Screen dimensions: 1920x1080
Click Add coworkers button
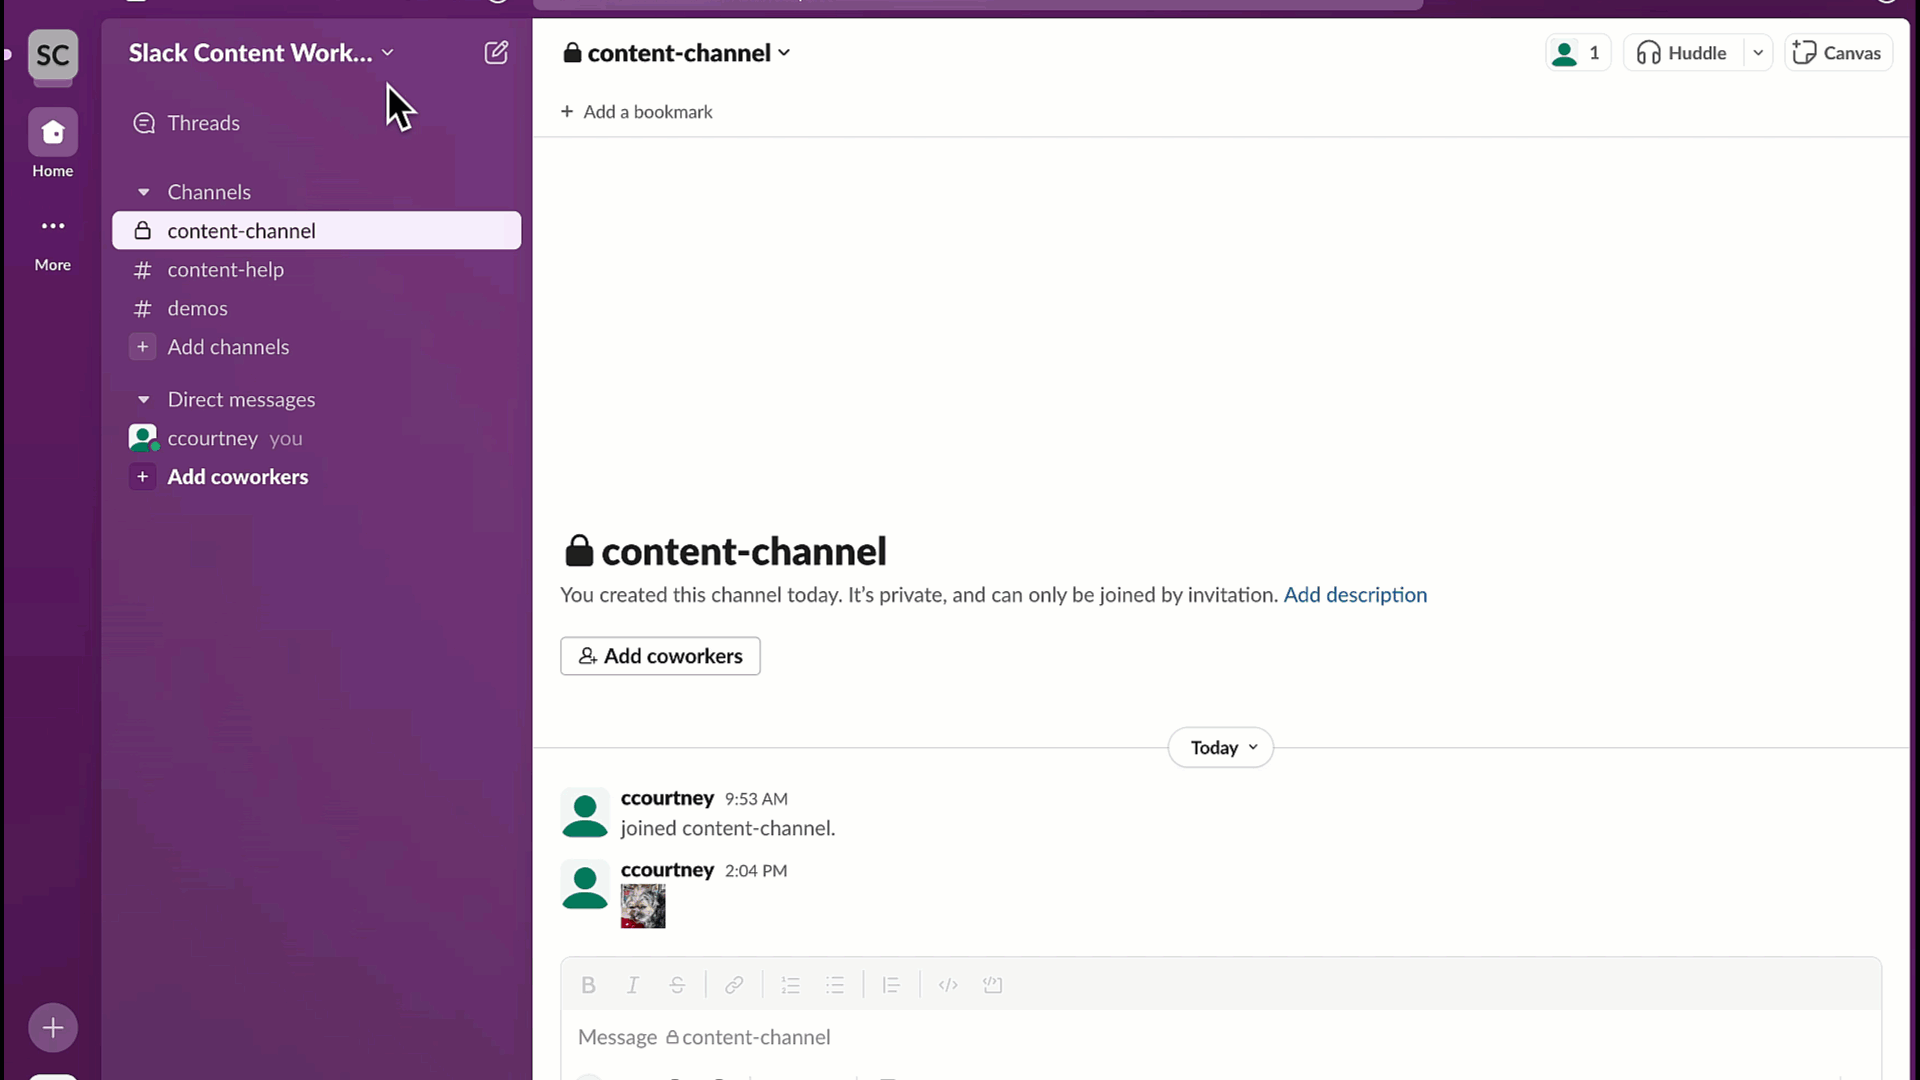pos(661,655)
